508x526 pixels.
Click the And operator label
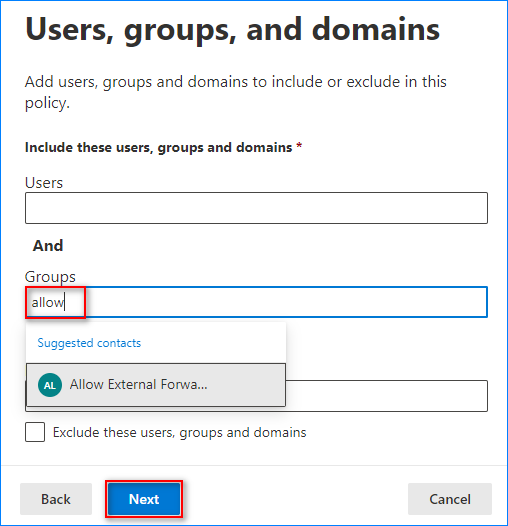coord(48,246)
